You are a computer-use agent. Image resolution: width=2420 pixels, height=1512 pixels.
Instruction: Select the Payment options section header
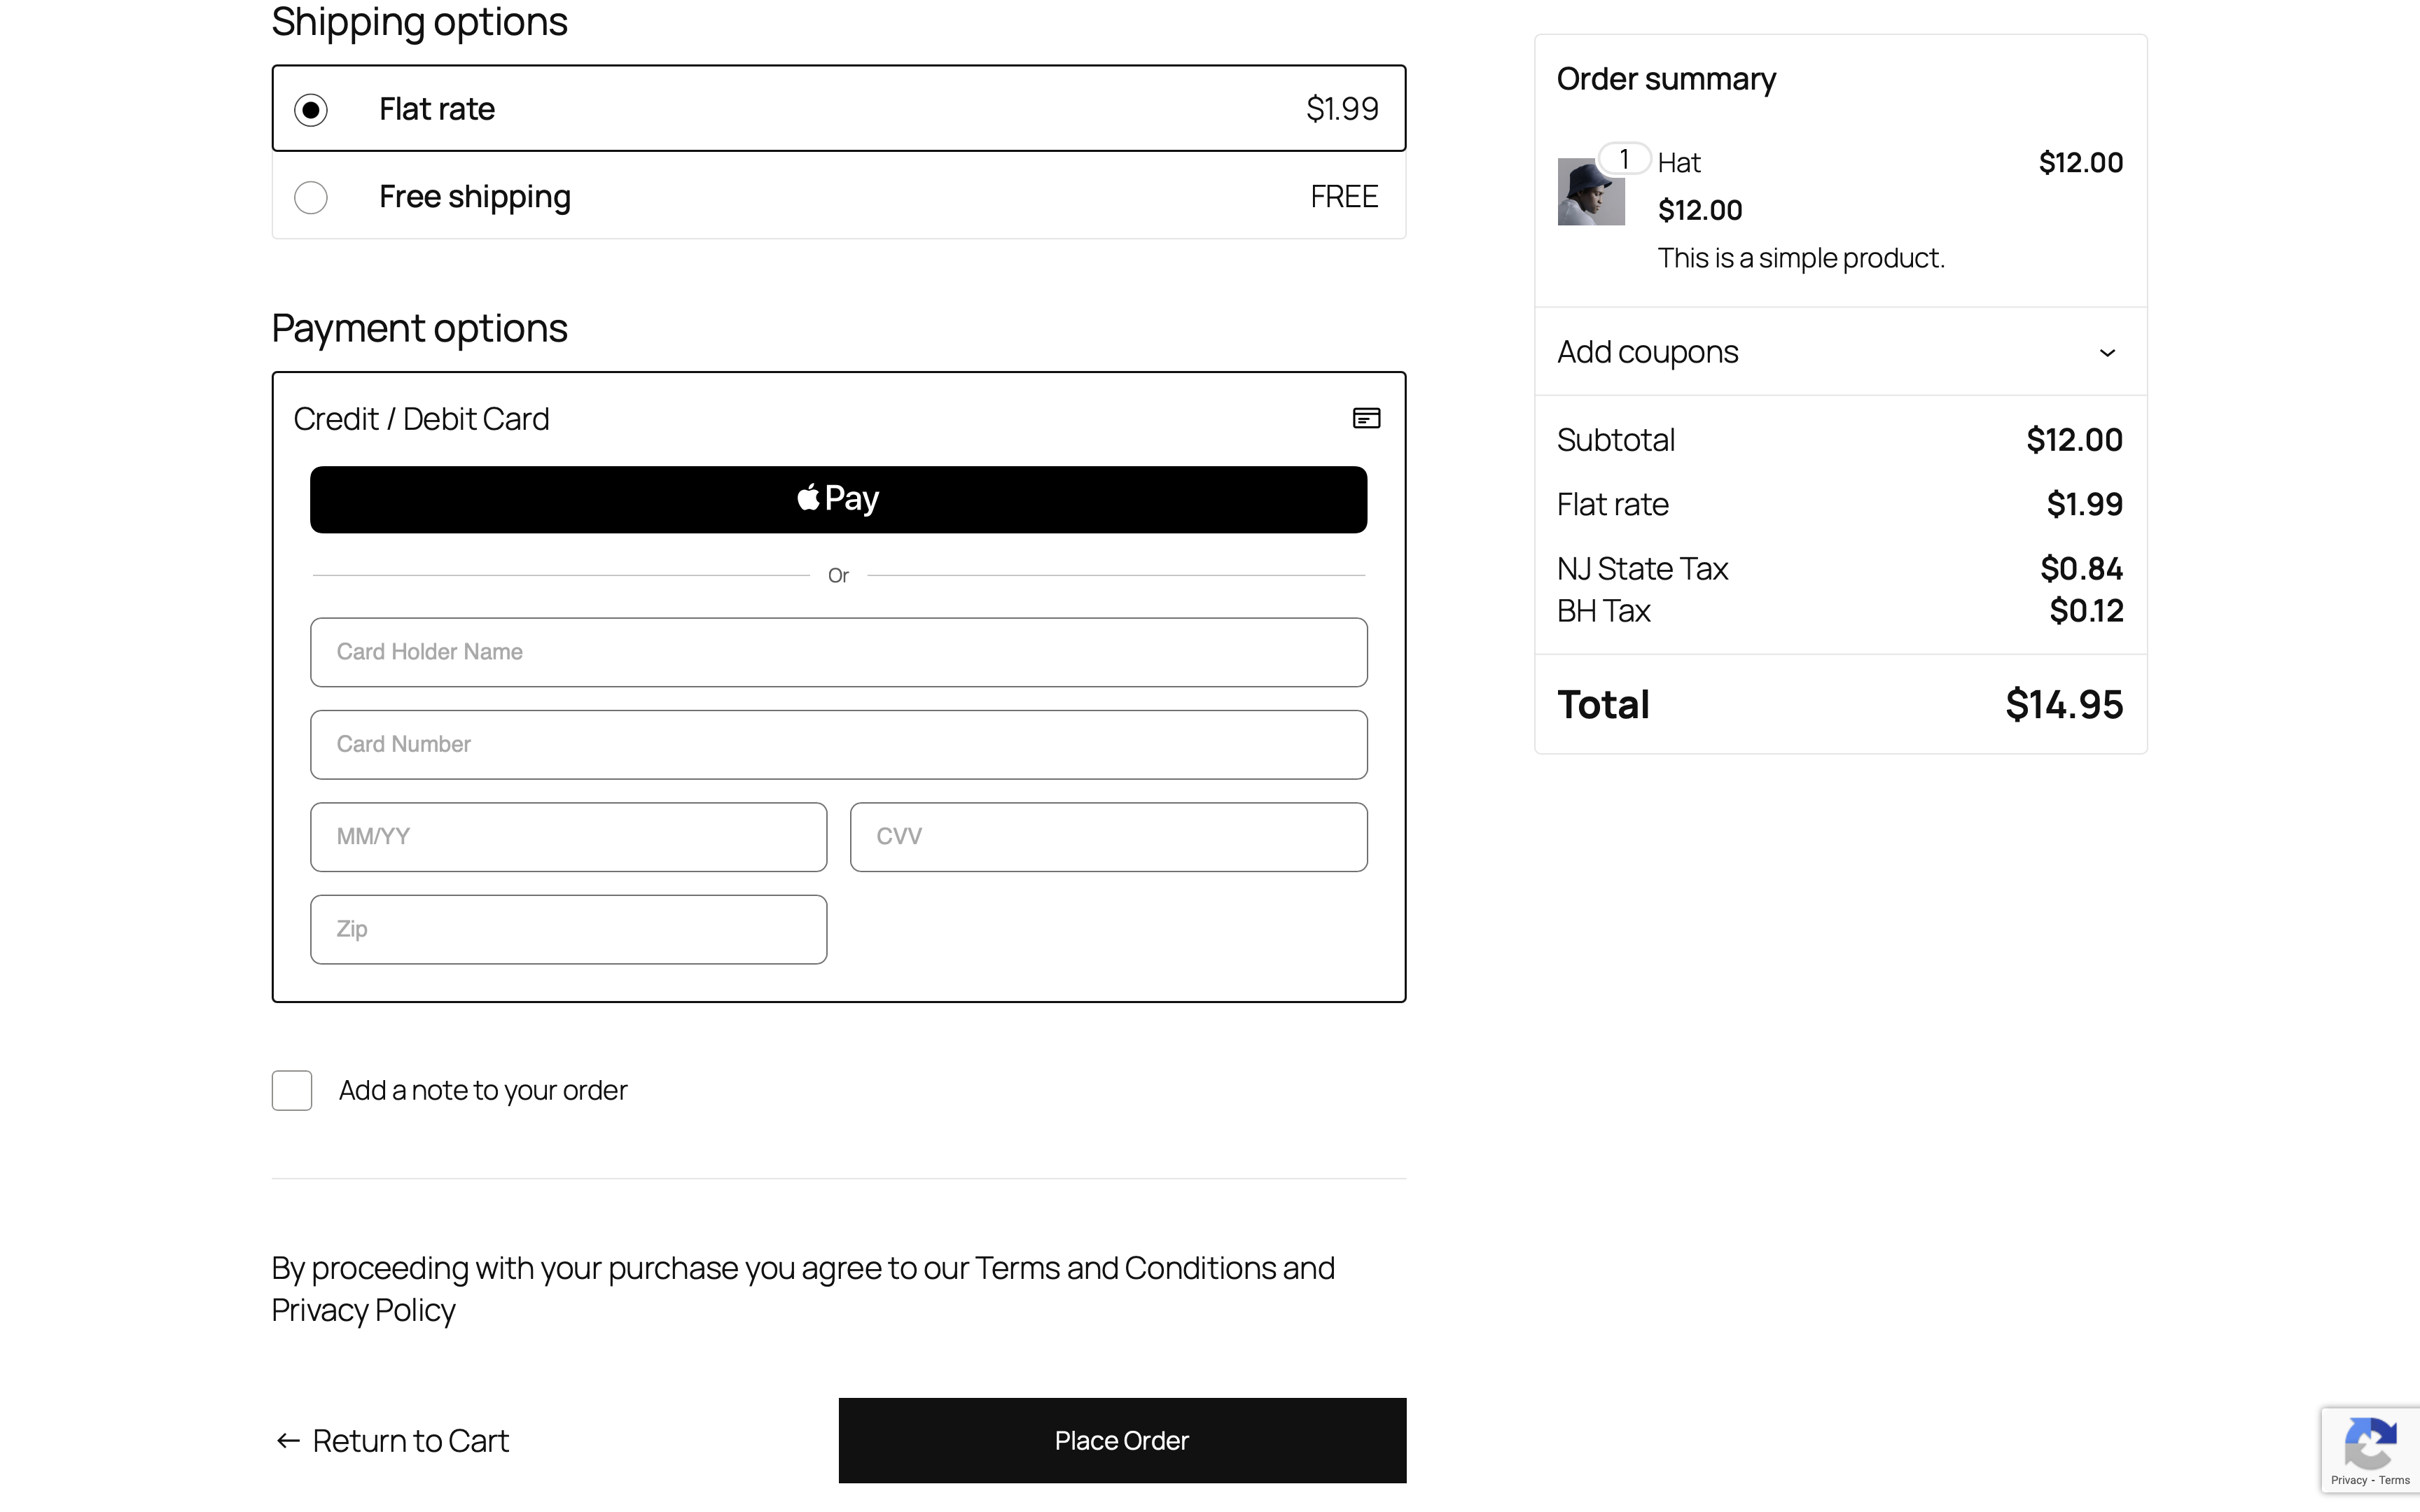point(419,327)
